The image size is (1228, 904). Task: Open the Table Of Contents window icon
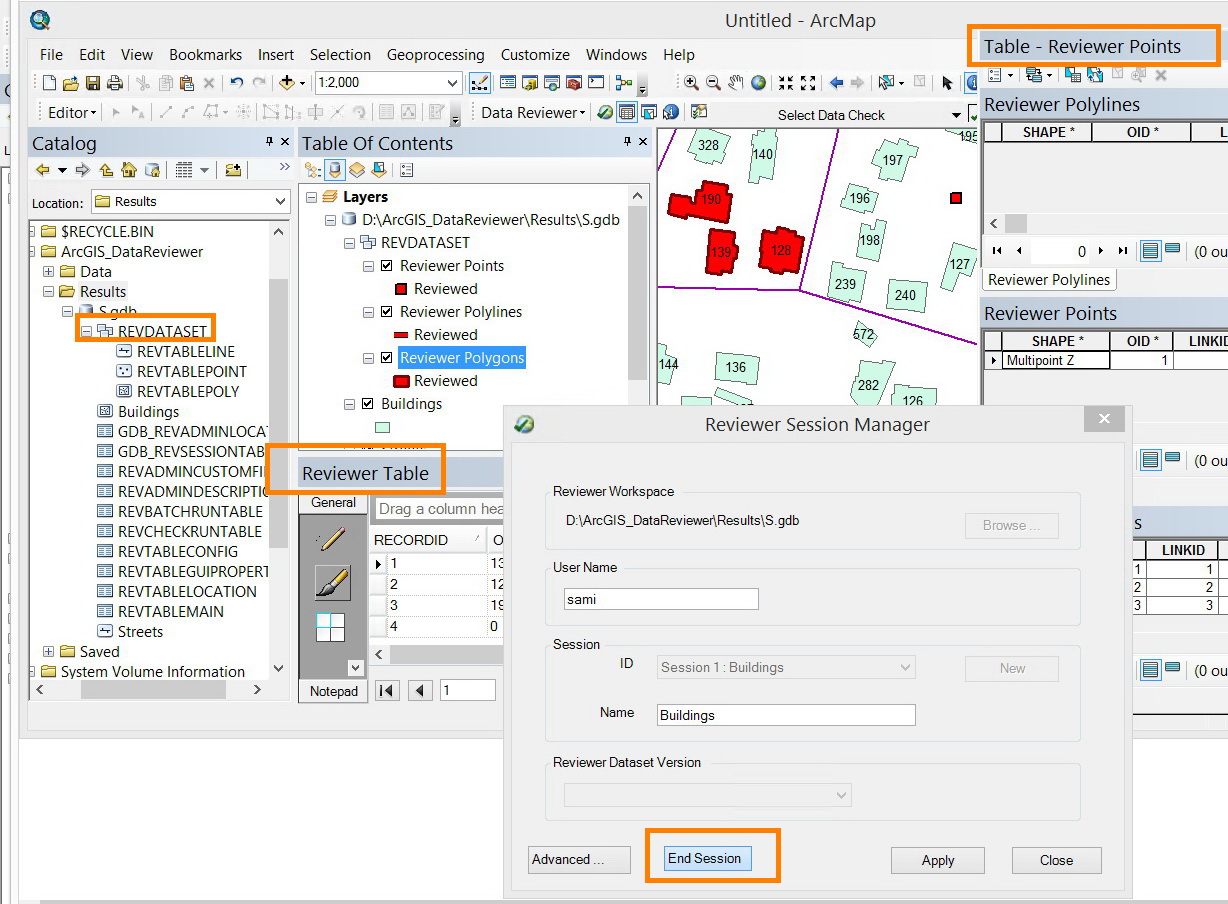507,83
